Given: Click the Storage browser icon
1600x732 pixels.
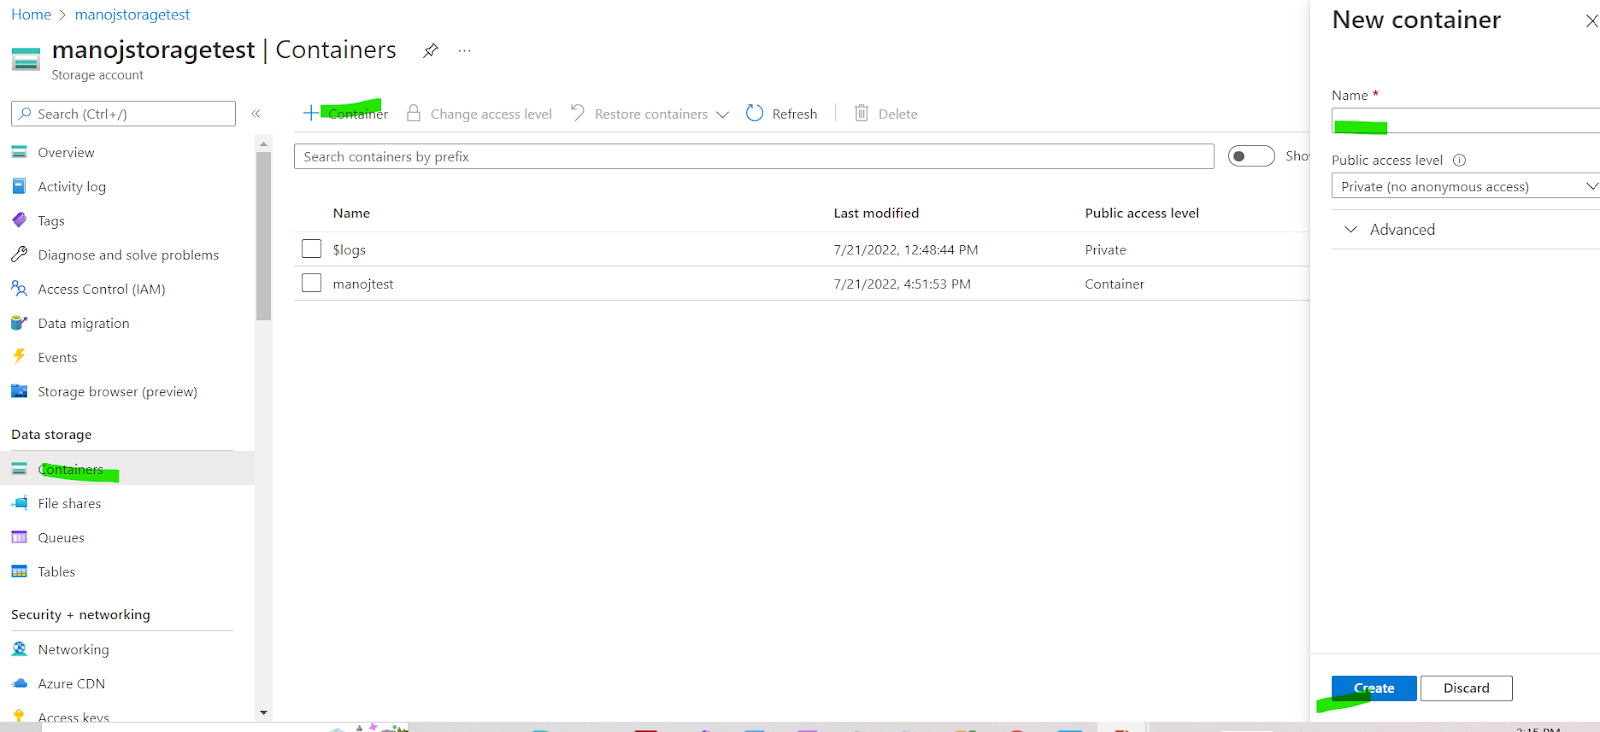Looking at the screenshot, I should pyautogui.click(x=19, y=391).
